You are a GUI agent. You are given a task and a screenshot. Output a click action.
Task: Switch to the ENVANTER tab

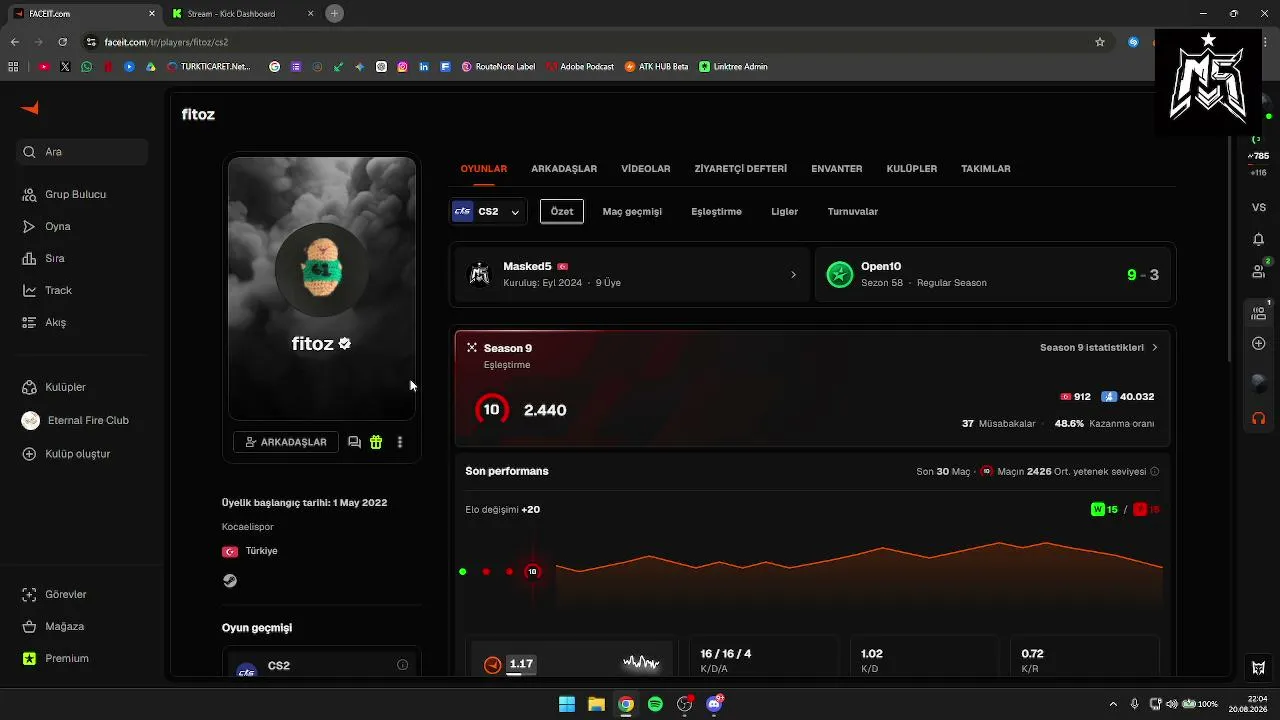point(837,169)
